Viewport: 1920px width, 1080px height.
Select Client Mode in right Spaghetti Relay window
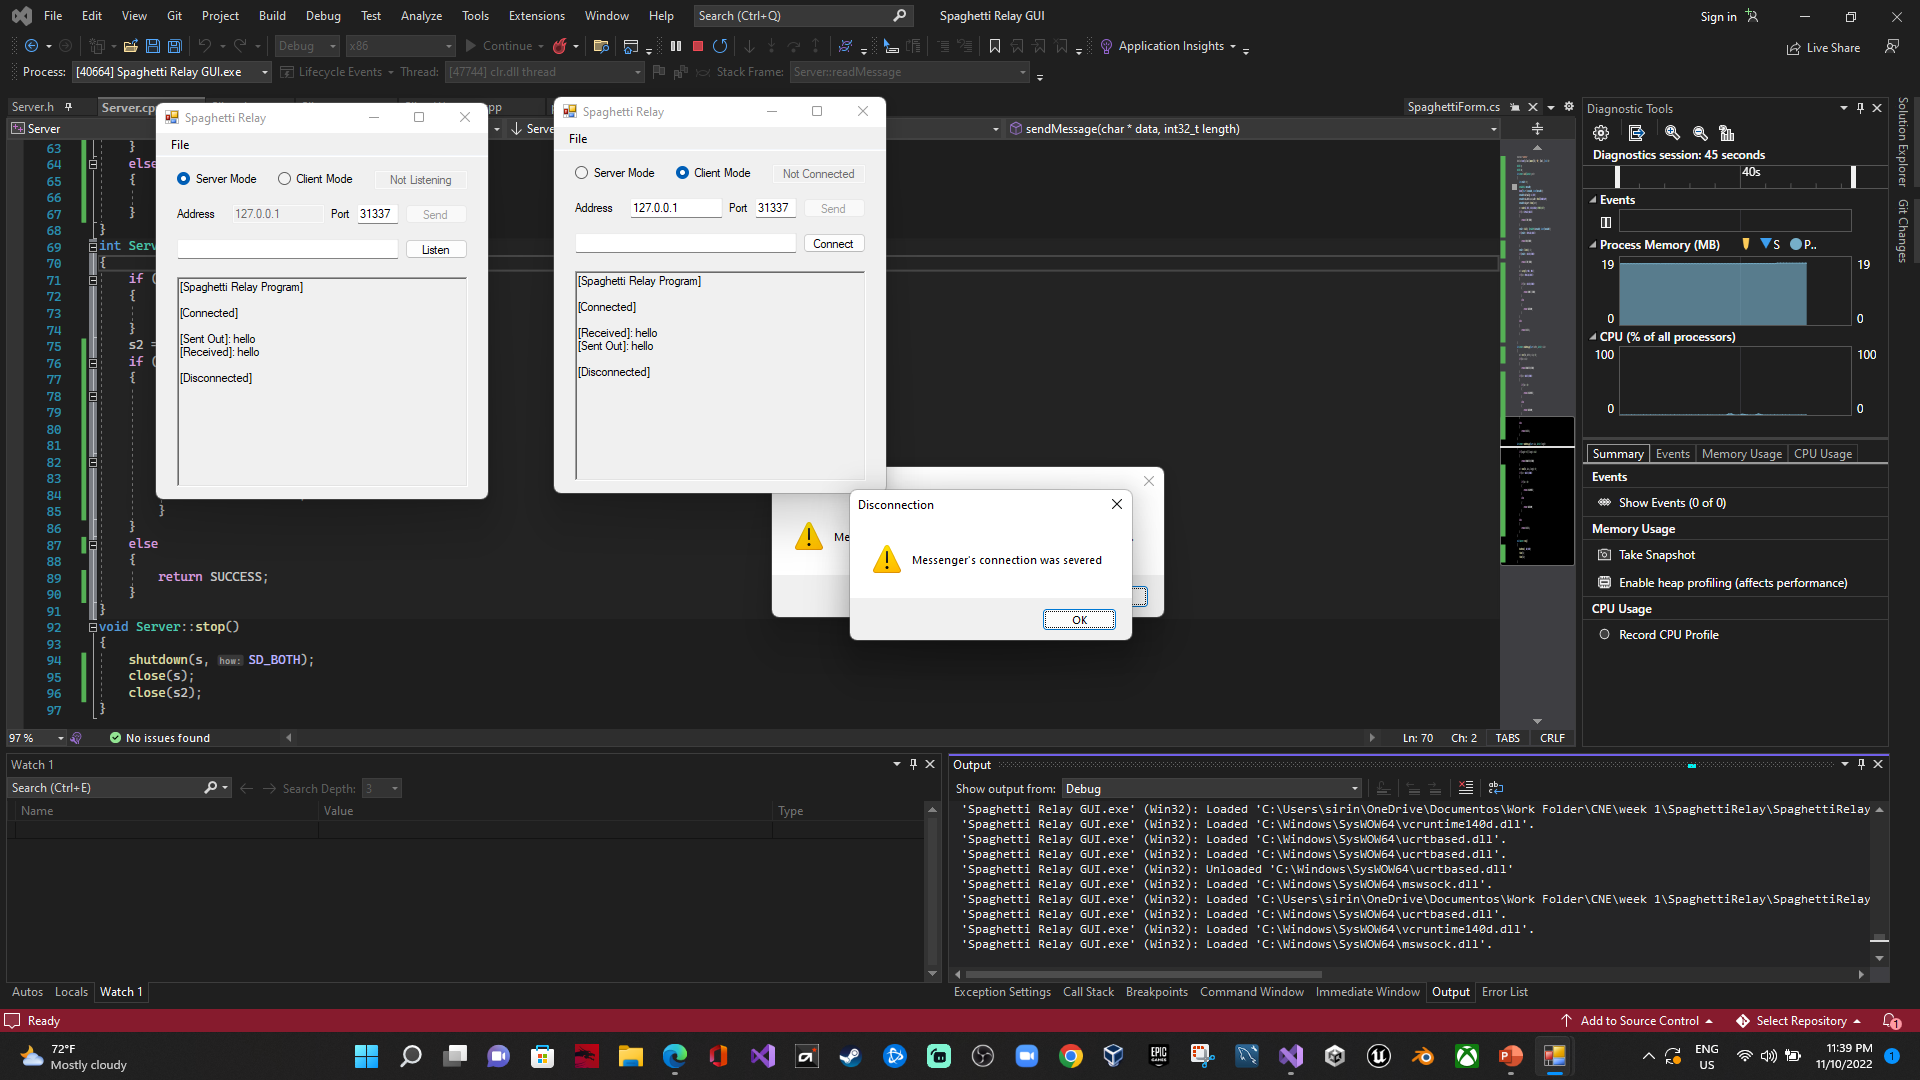682,173
